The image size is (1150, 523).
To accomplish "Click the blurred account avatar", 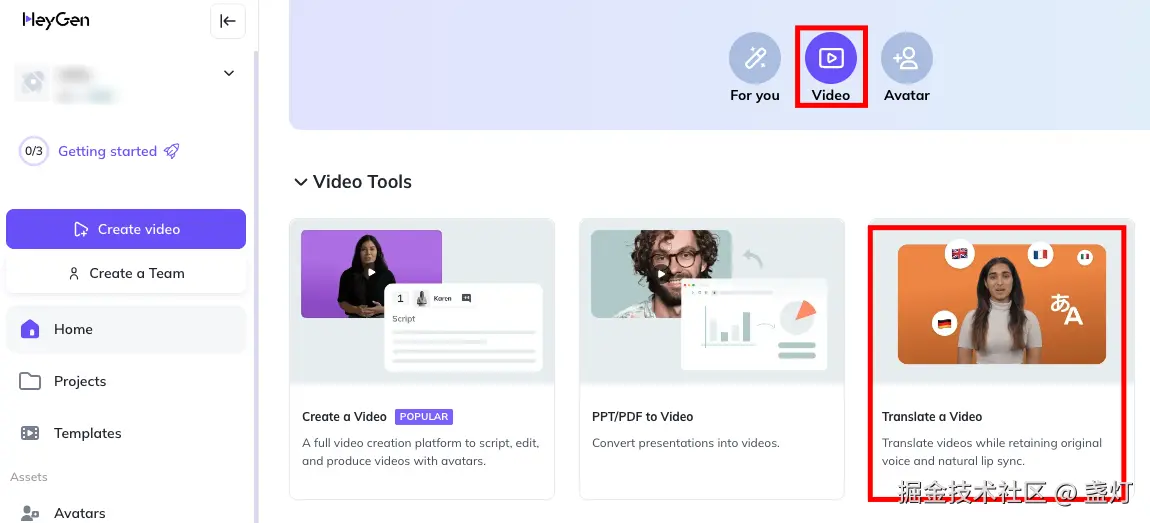I will pos(32,82).
